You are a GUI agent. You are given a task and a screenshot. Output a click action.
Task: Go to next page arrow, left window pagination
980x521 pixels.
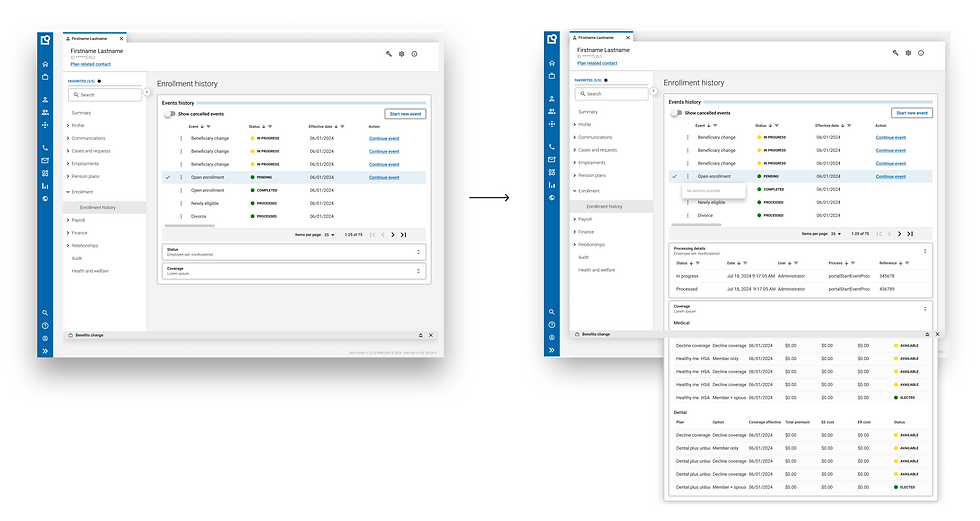click(x=393, y=235)
